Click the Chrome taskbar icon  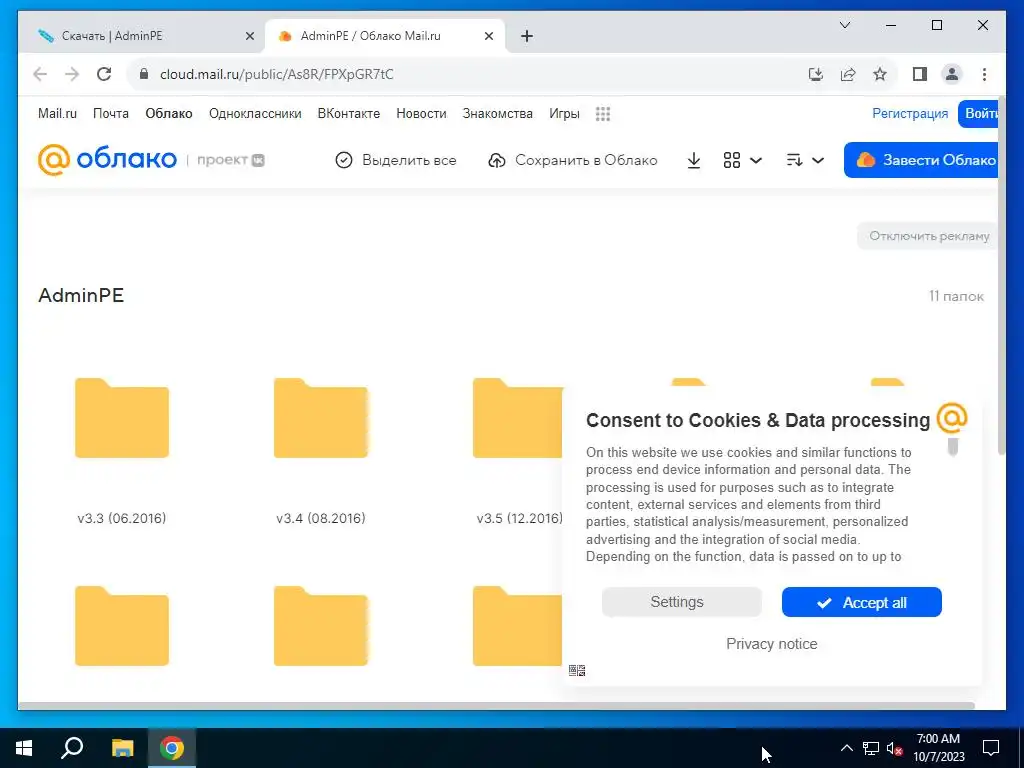[172, 748]
